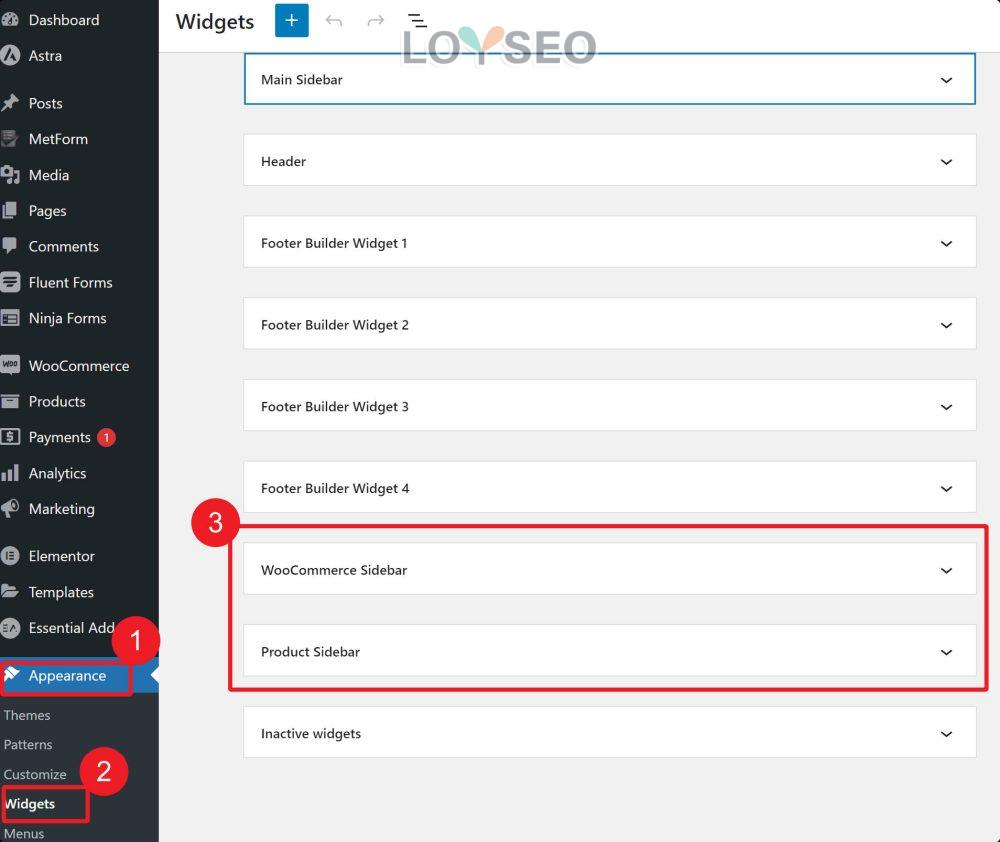The height and width of the screenshot is (842, 1000).
Task: Select the Appearance menu label
Action: (67, 676)
